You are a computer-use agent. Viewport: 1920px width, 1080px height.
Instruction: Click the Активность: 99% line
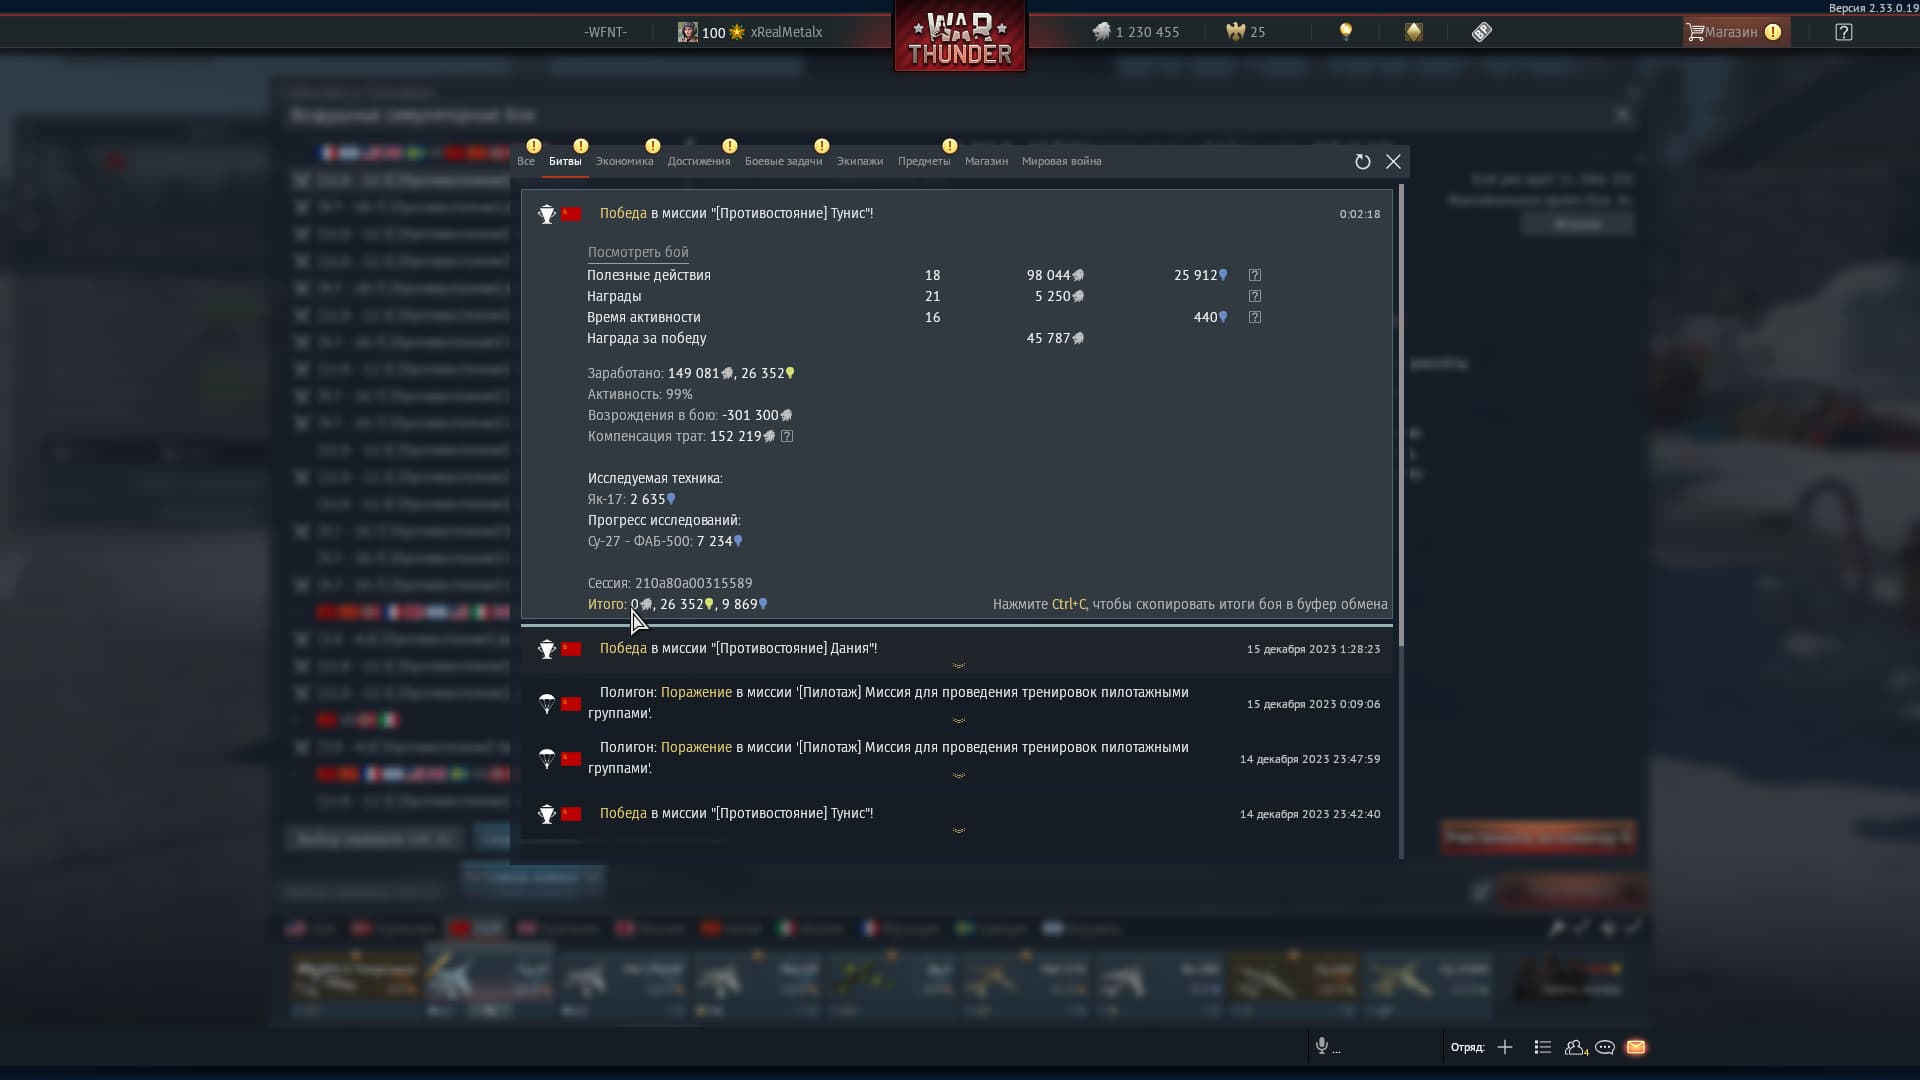point(640,394)
